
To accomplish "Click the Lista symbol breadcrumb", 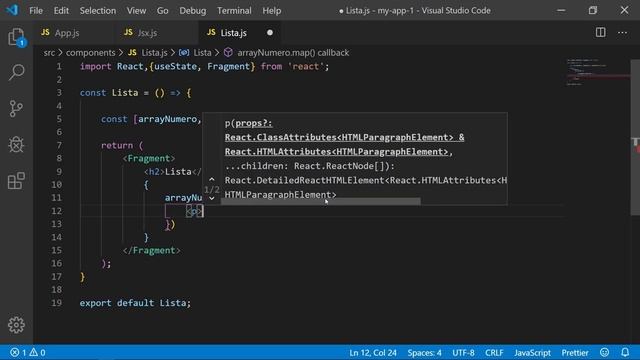I will point(196,53).
